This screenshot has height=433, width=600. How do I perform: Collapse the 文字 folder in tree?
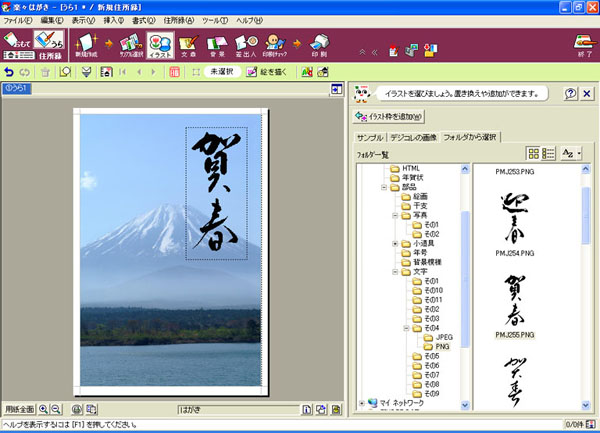click(395, 271)
